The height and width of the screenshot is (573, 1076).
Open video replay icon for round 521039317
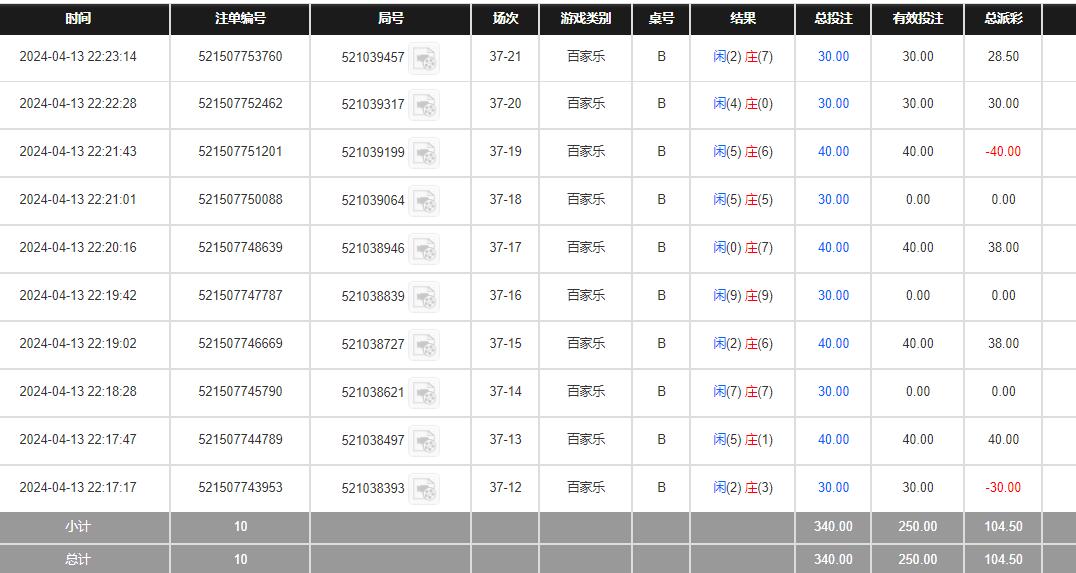(424, 105)
